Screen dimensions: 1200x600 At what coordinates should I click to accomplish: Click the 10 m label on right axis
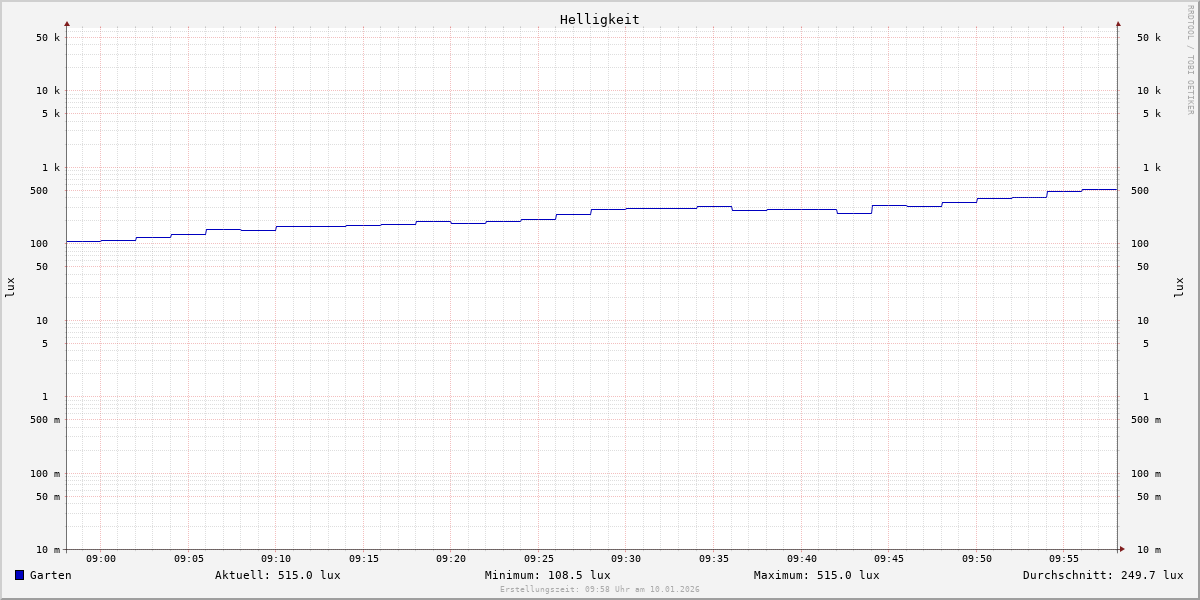point(1148,550)
